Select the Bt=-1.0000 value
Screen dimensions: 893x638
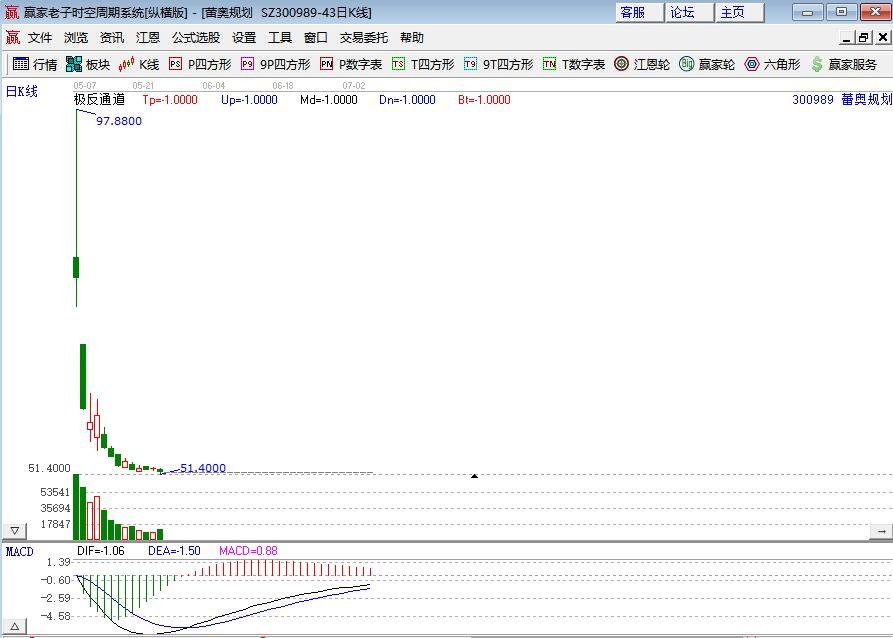coord(484,100)
